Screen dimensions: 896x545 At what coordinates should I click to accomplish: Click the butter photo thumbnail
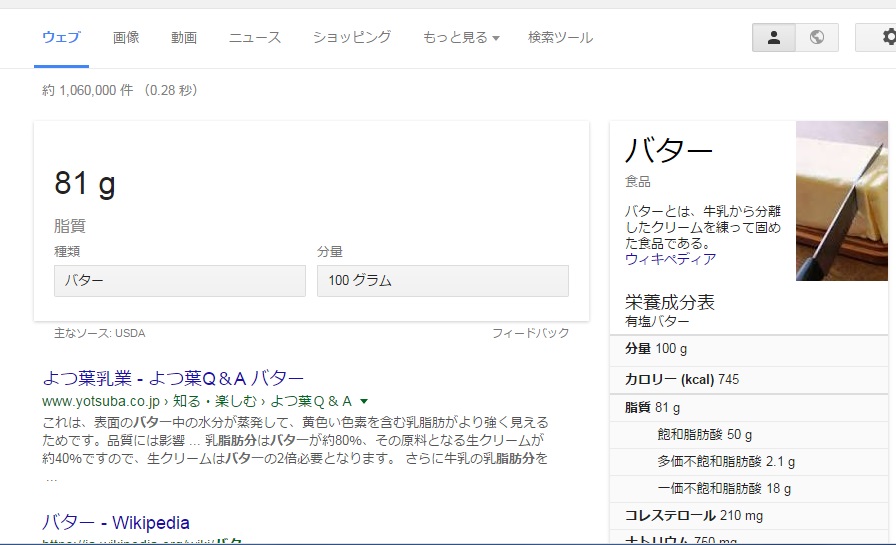(842, 201)
